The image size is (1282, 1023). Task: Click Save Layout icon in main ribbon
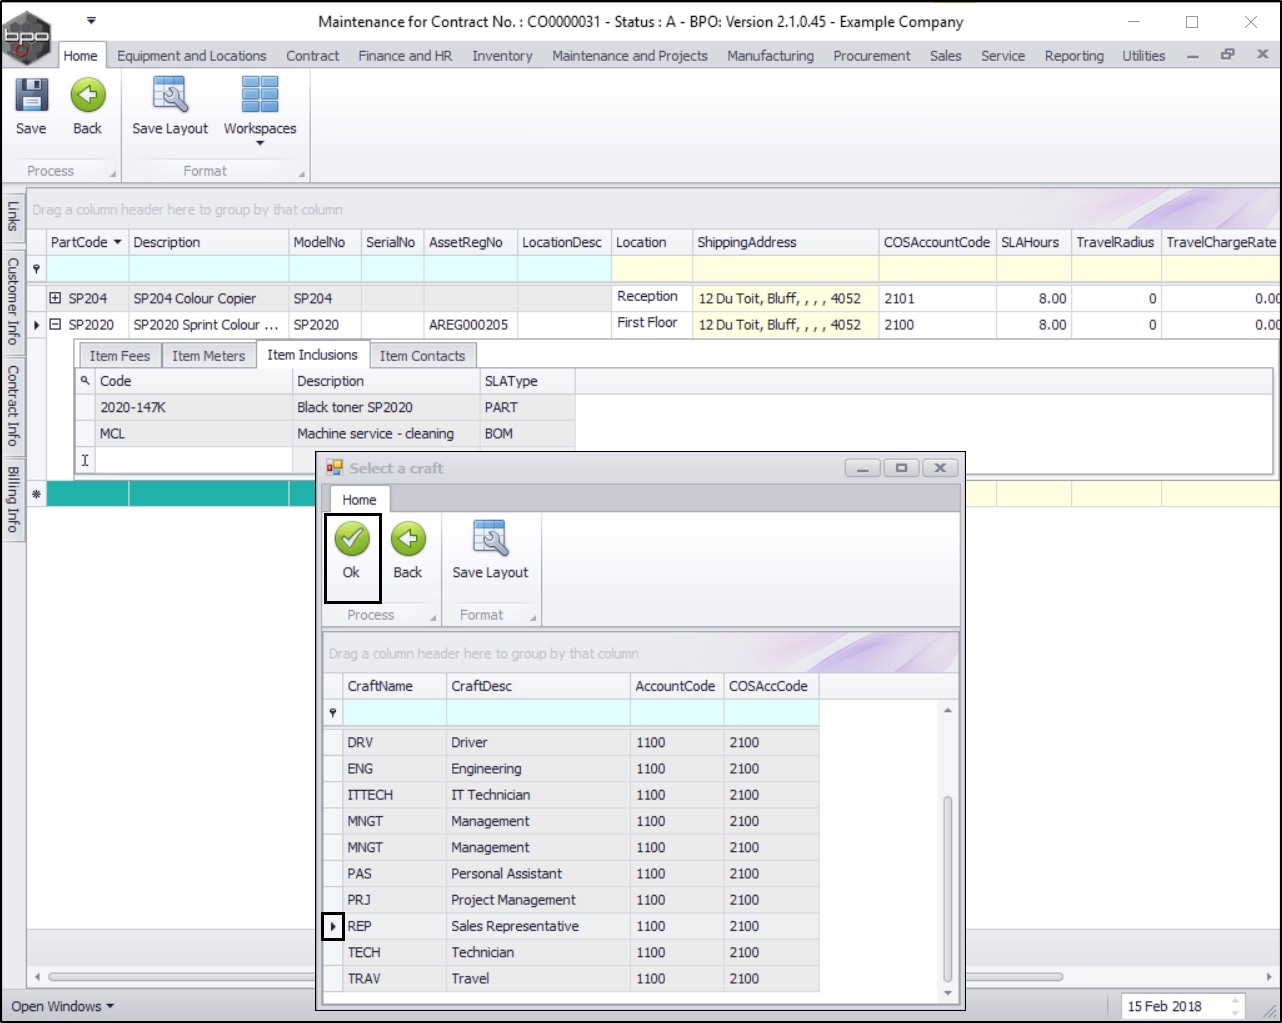click(x=170, y=96)
